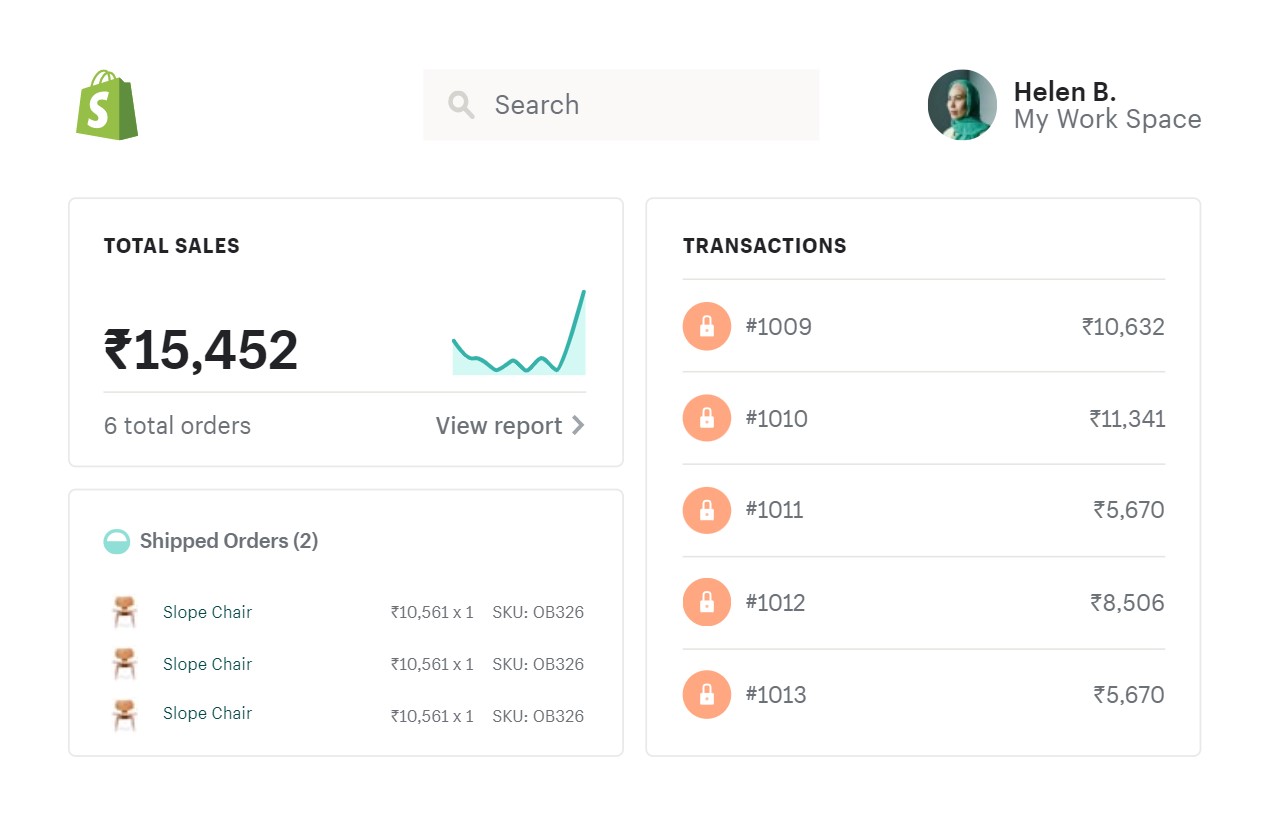
Task: Click the Shipped Orders (2) heading
Action: coord(229,541)
